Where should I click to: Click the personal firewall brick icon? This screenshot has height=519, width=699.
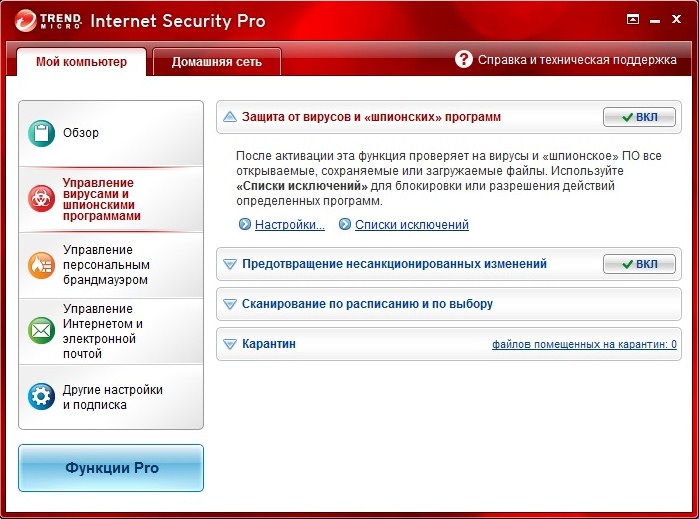pos(42,265)
